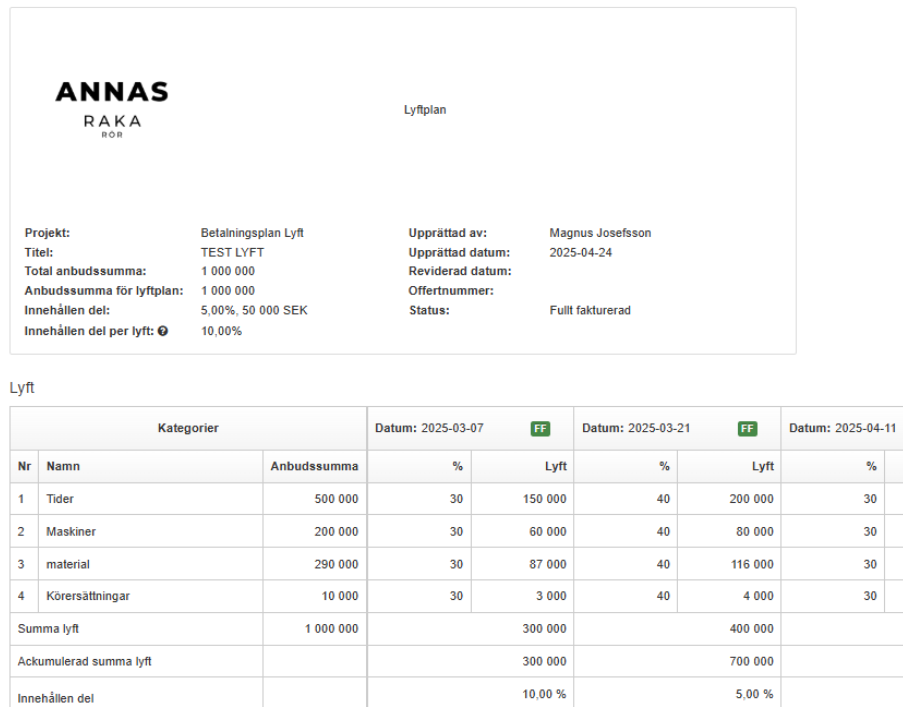
Task: Select the Maskiner category row name
Action: click(70, 532)
